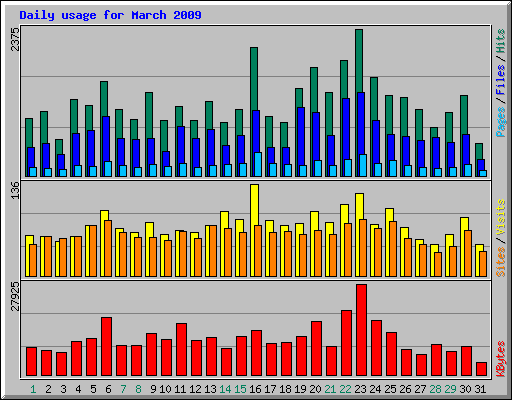Click day 5 on the x-axis
512x400 pixels.
coord(93,389)
